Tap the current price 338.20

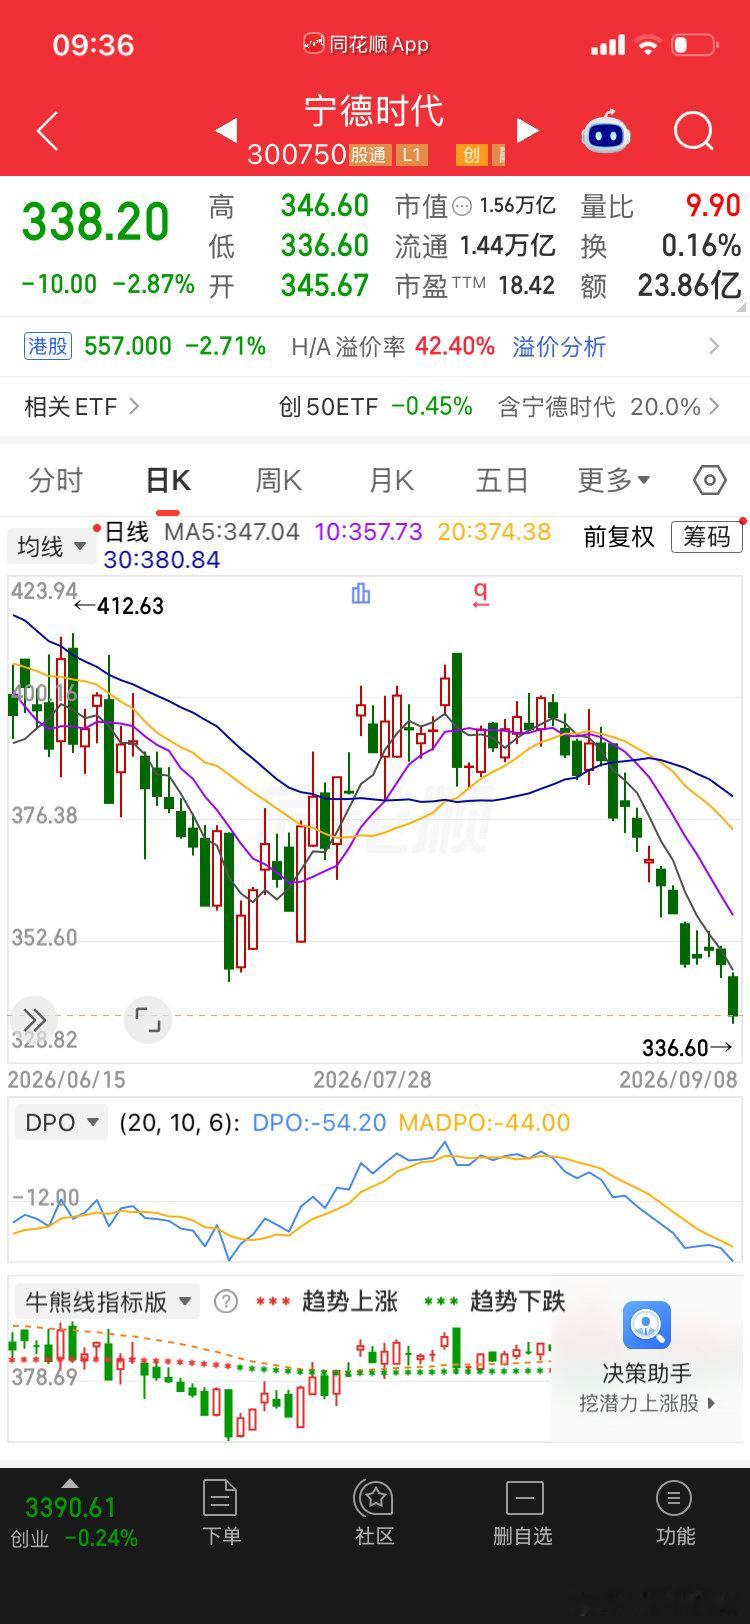(x=96, y=222)
